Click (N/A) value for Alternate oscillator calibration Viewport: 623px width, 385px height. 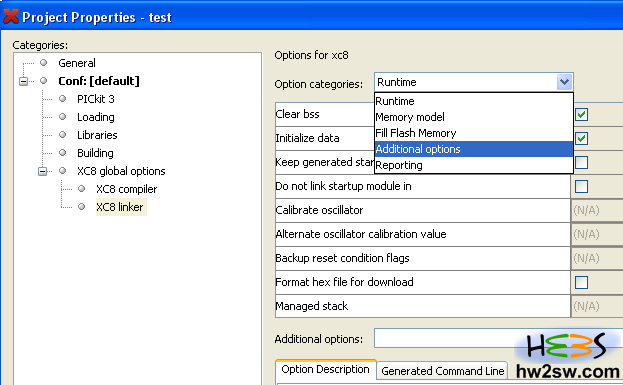pos(586,234)
